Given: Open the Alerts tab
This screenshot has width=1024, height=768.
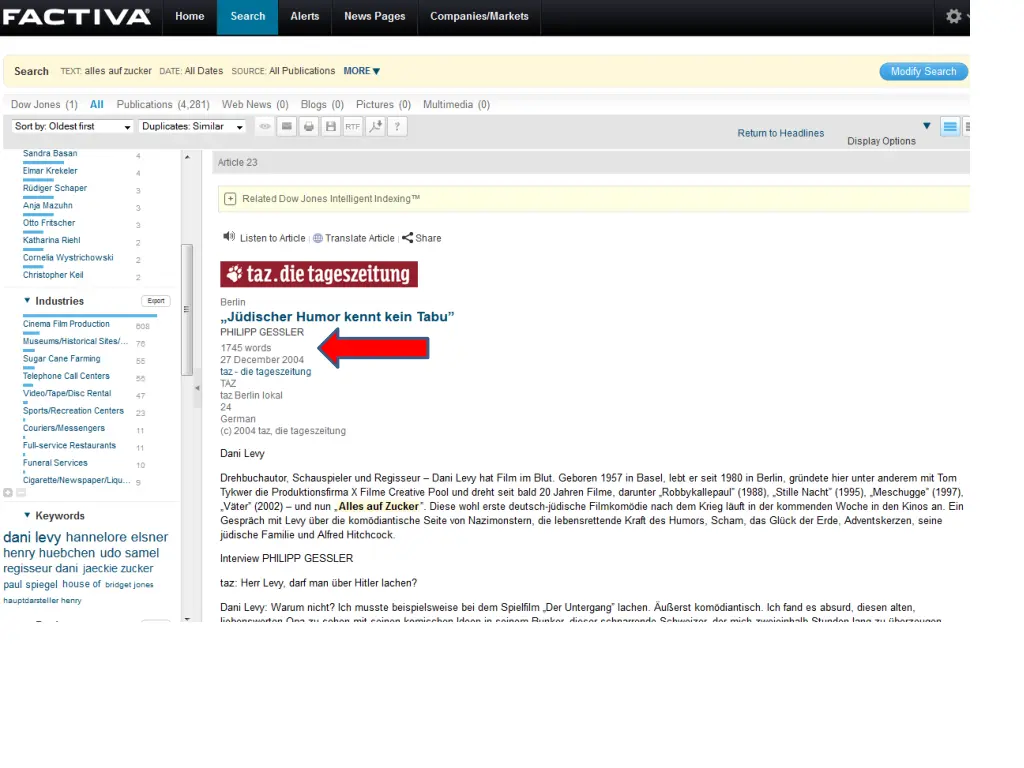Looking at the screenshot, I should click(x=304, y=16).
